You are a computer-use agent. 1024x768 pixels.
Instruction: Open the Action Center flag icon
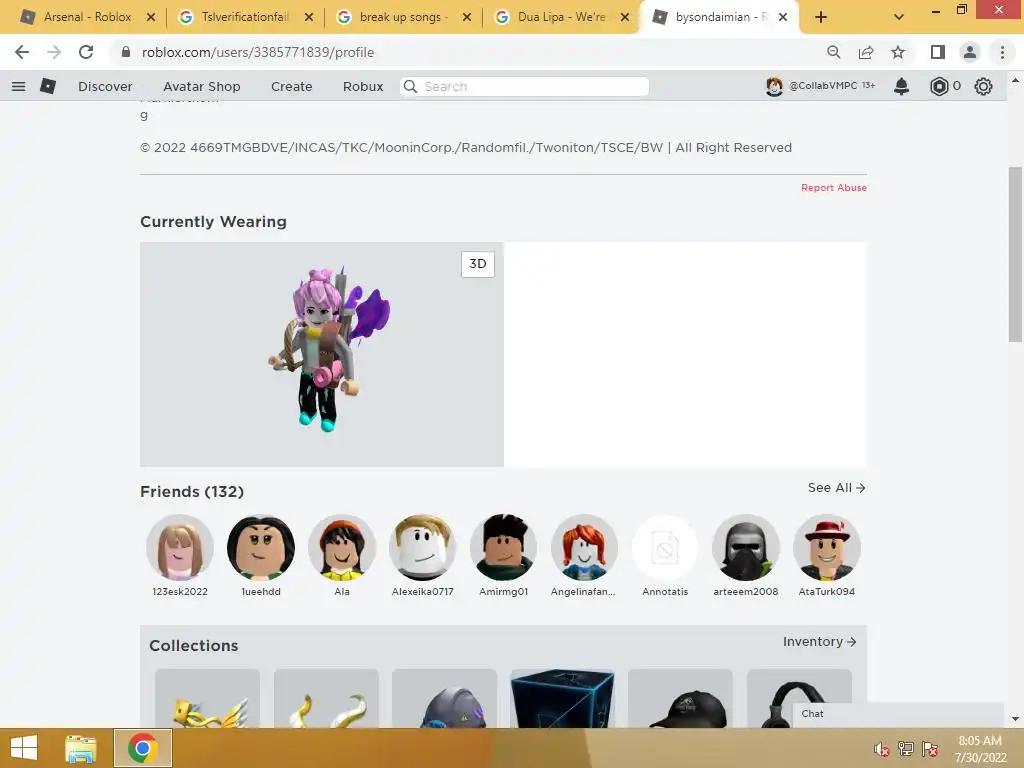pyautogui.click(x=930, y=750)
